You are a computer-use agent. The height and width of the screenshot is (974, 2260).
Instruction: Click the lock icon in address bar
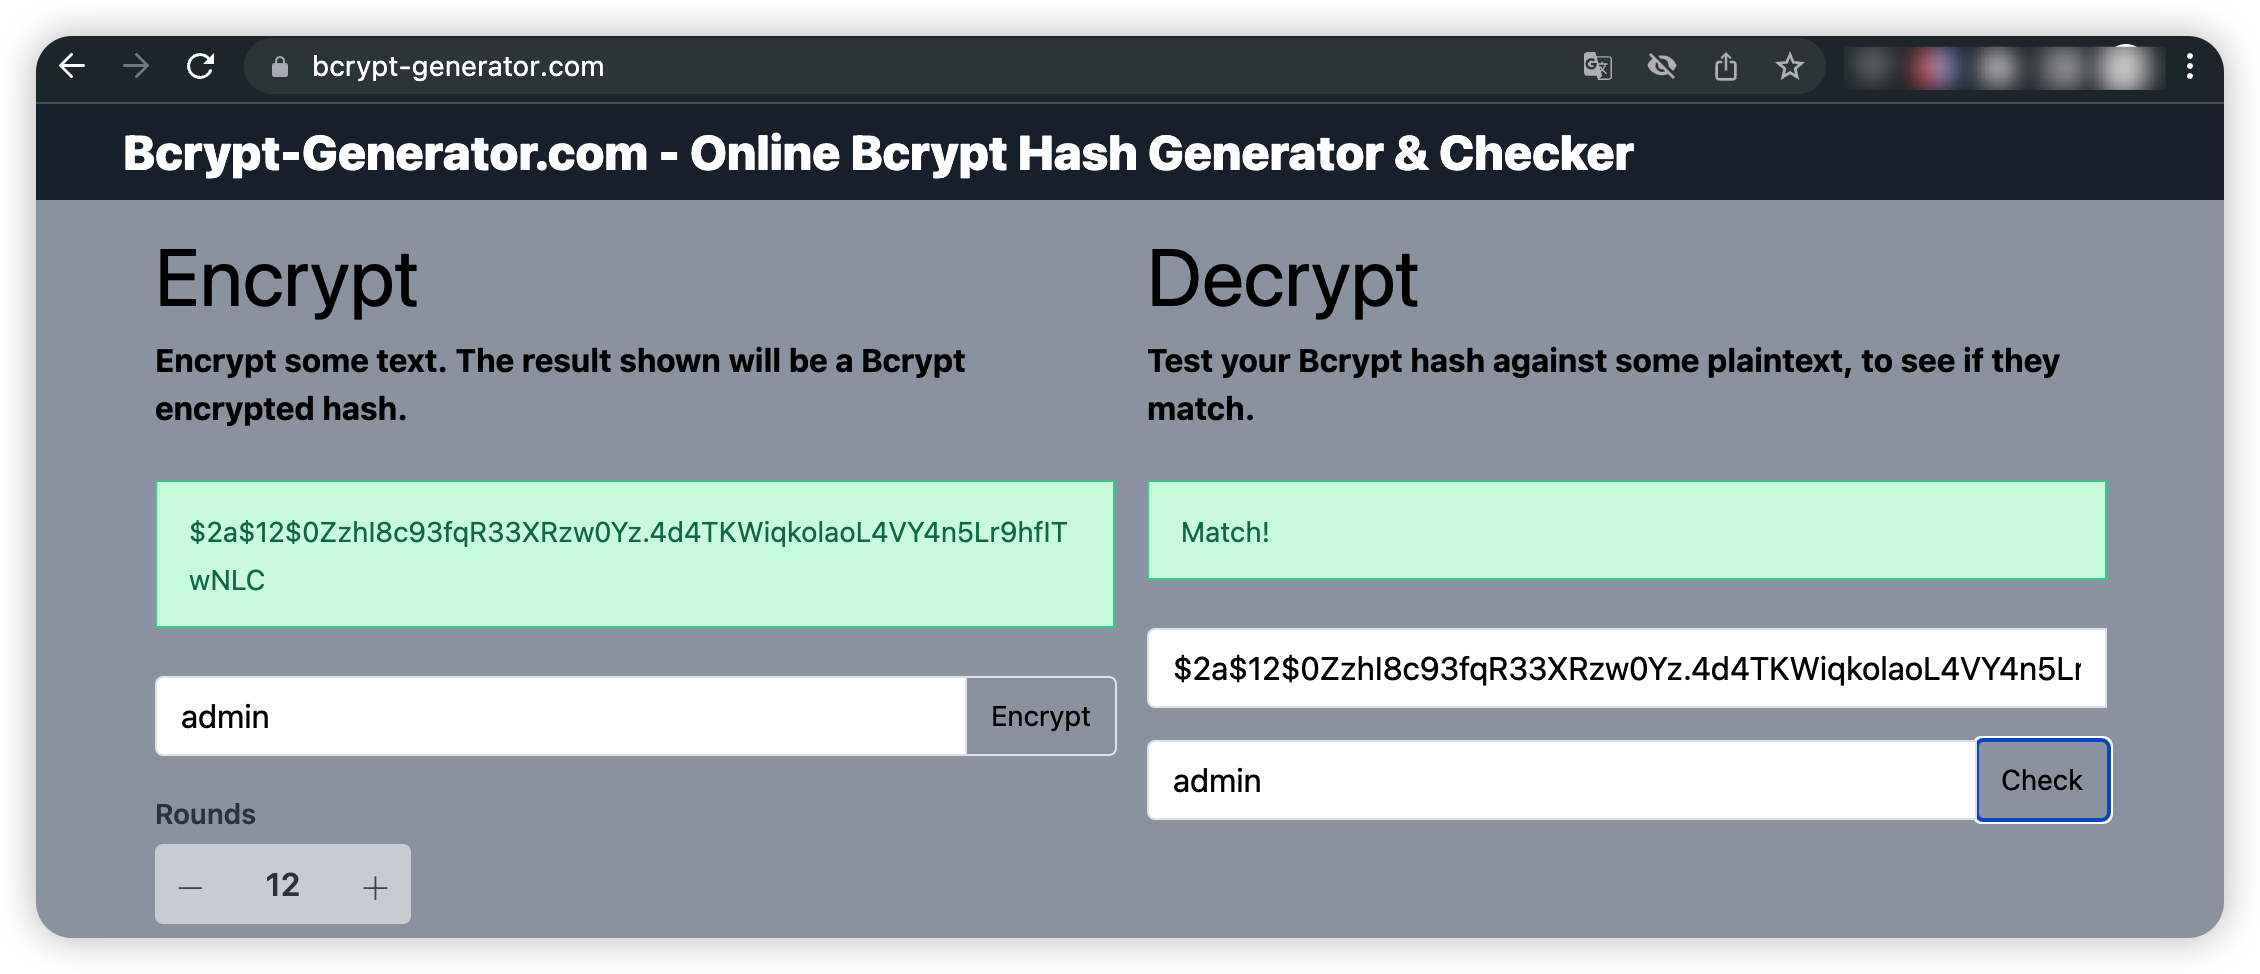click(280, 66)
